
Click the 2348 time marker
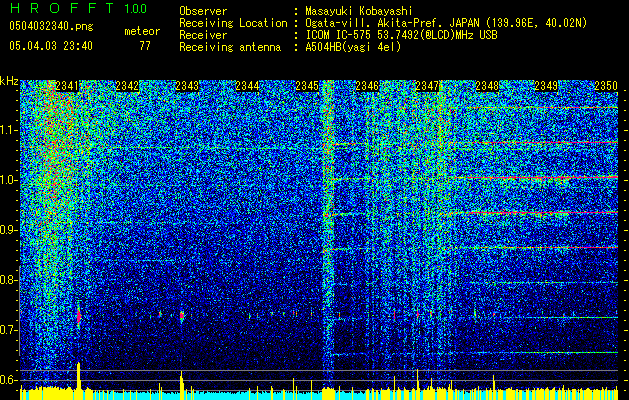487,86
